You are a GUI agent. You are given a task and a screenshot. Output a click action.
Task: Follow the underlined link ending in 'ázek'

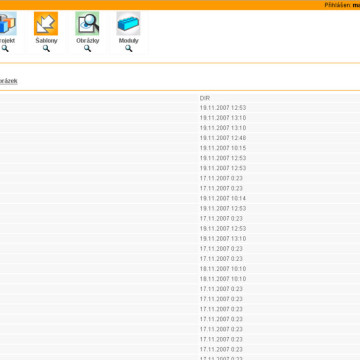pyautogui.click(x=9, y=81)
